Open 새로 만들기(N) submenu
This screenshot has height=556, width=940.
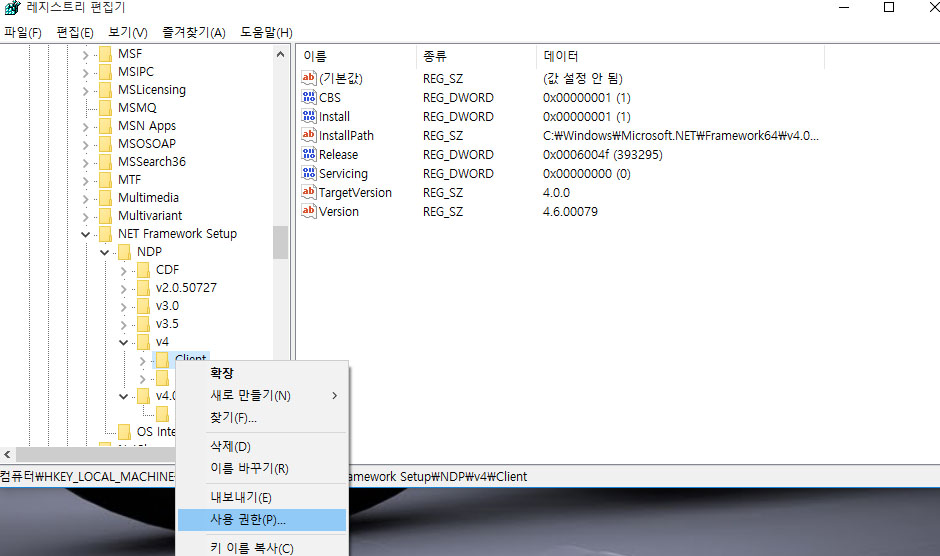(x=250, y=395)
